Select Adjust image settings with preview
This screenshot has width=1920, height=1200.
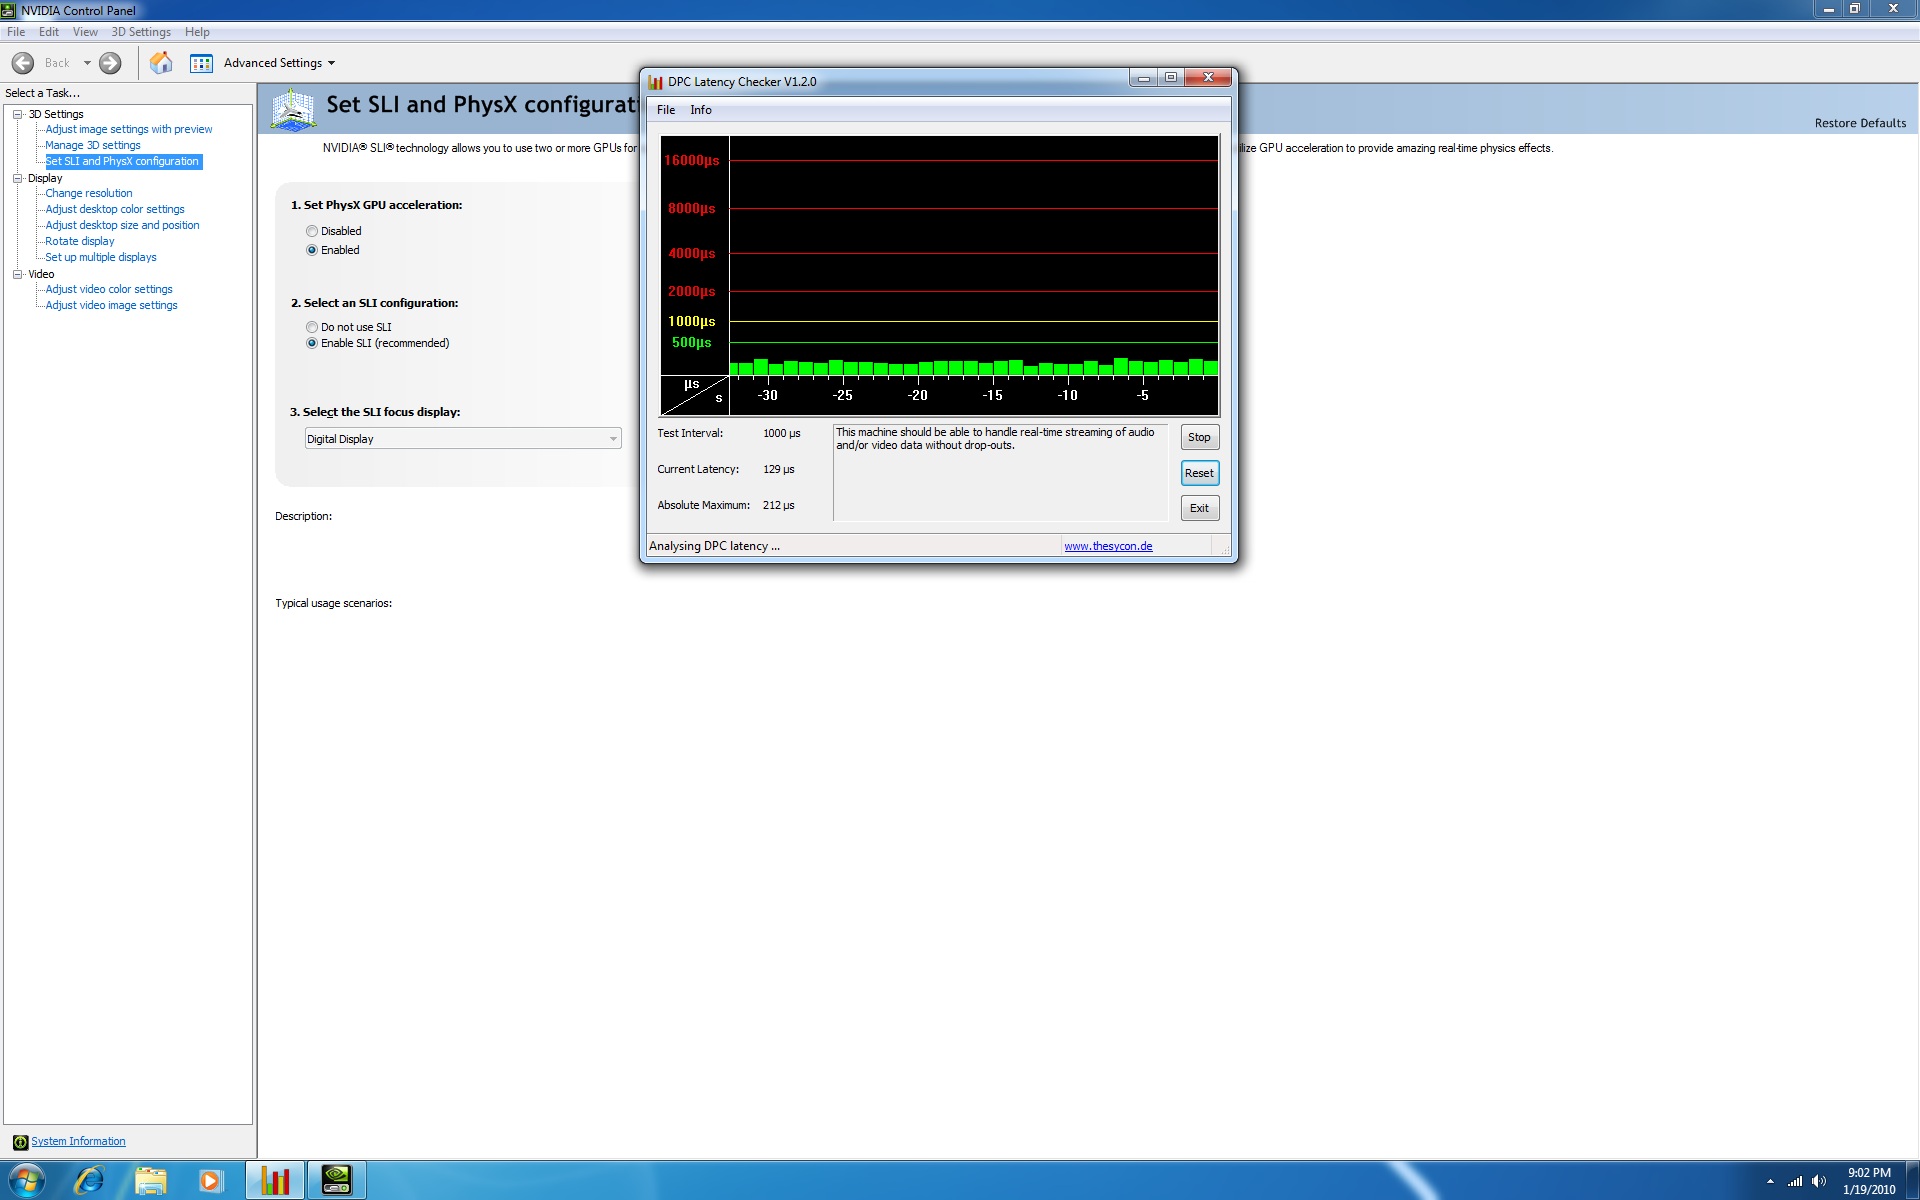coord(129,129)
